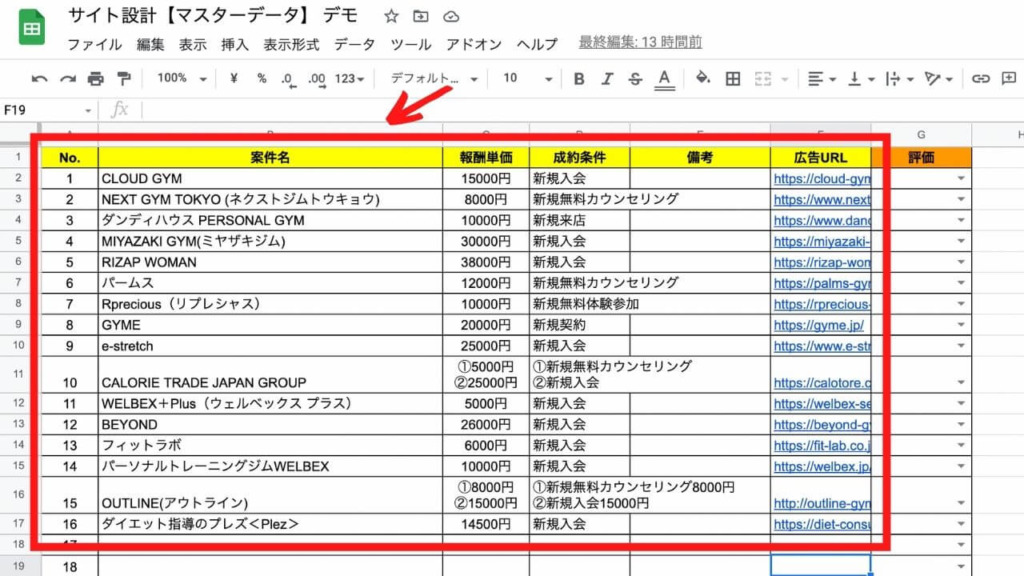Decrease decimal places
Viewport: 1024px width, 576px height.
(288, 80)
